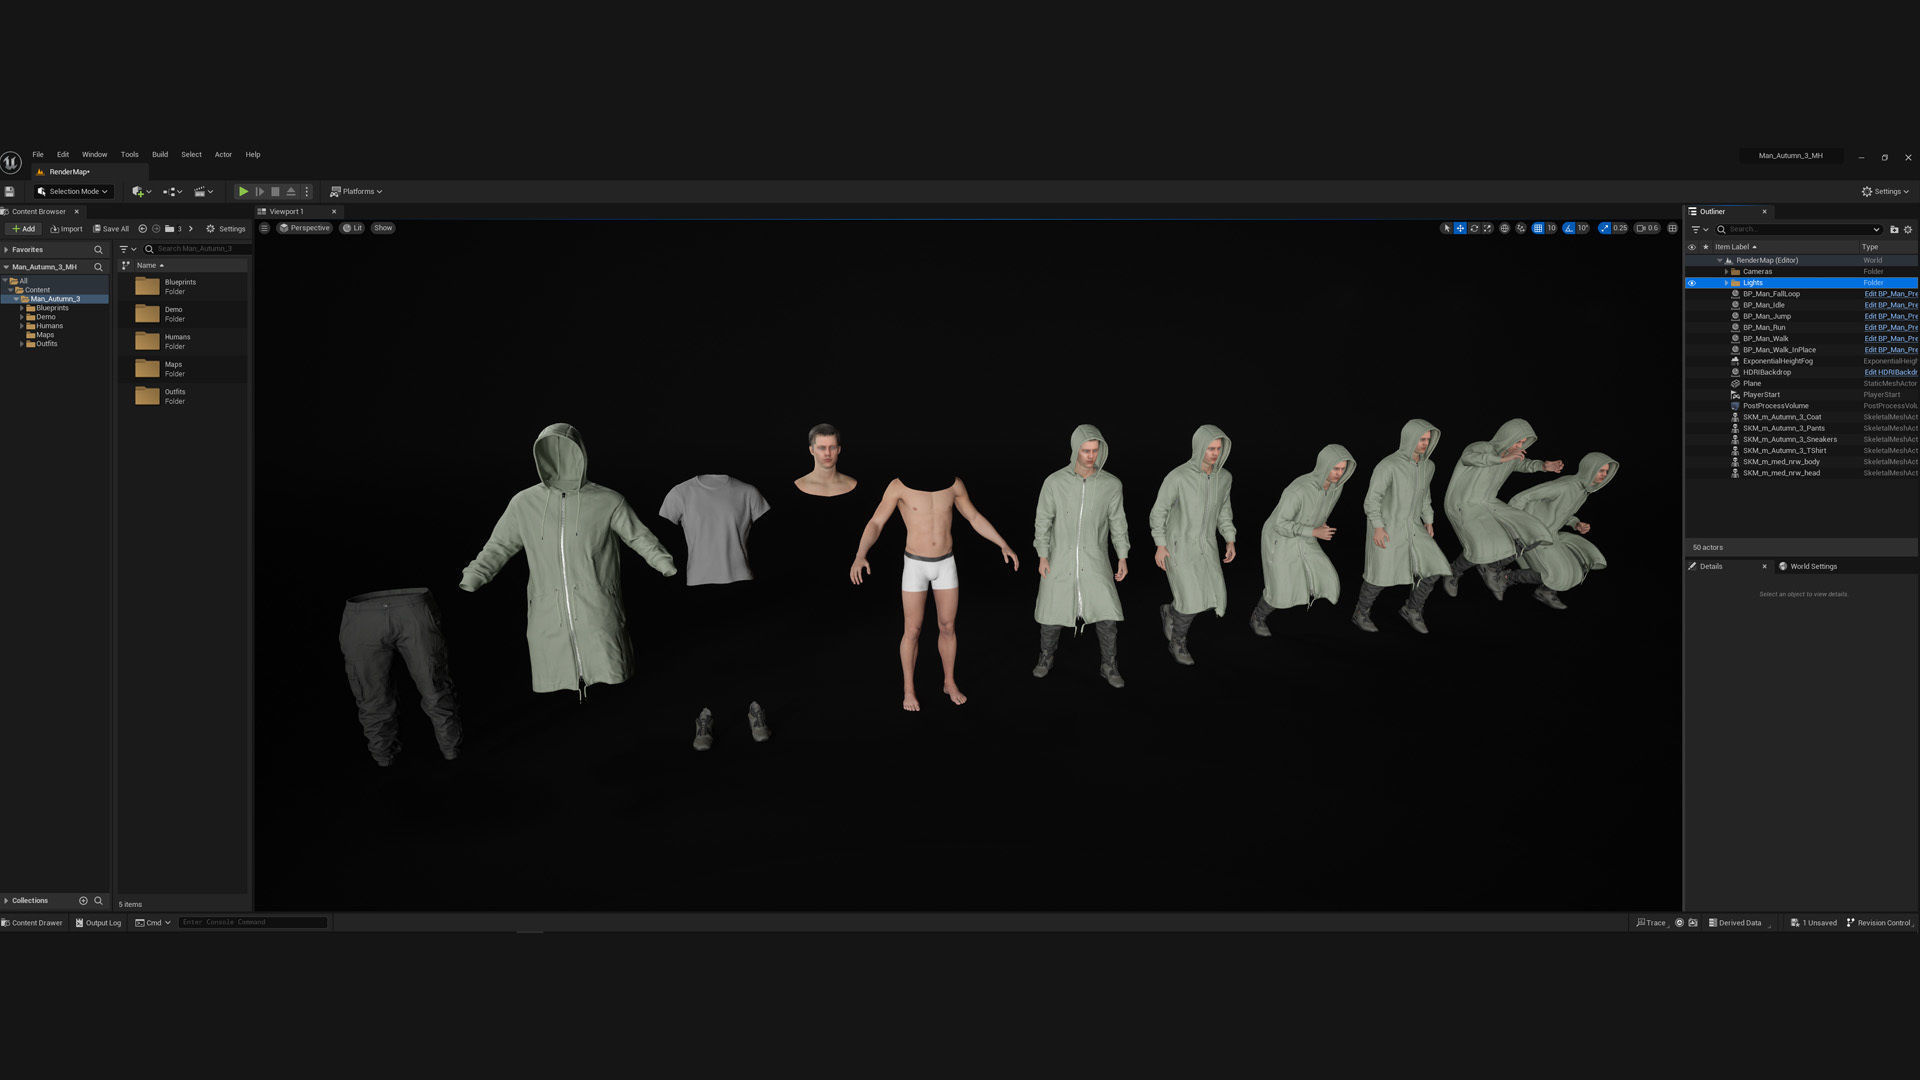1920x1080 pixels.
Task: Activate the Rotate gizmo tool
Action: click(x=1474, y=228)
